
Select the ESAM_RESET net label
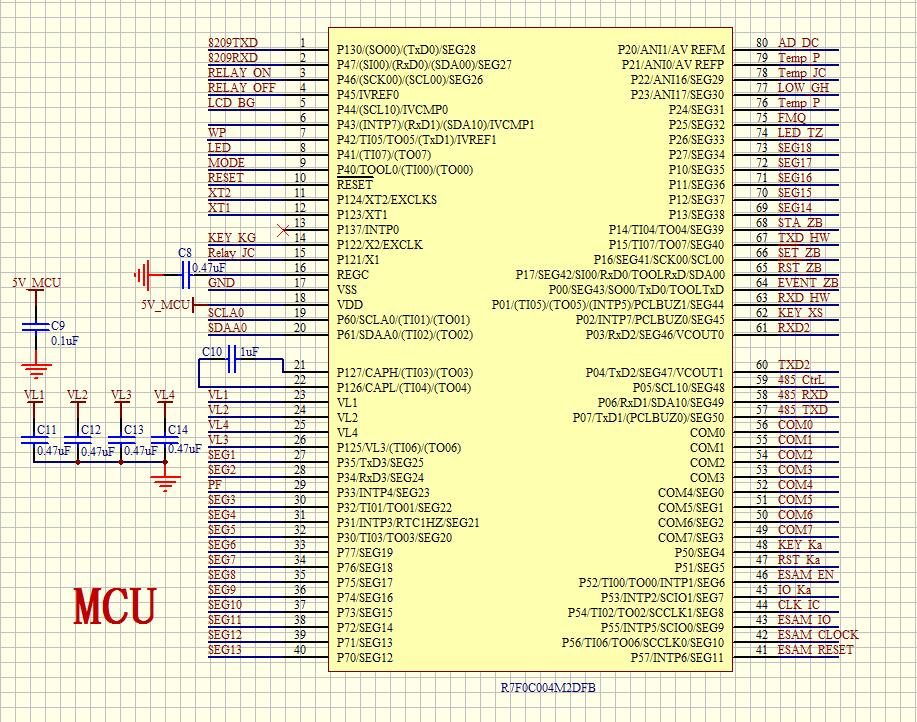pos(815,650)
